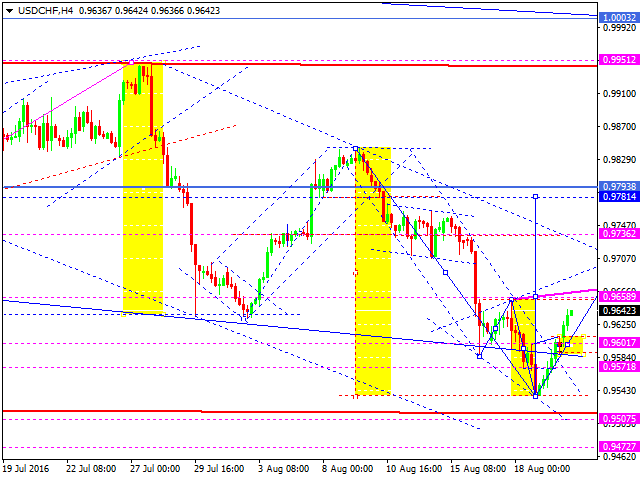Select the 22 Jul 08:00 time label
This screenshot has width=640, height=480.
(91, 469)
